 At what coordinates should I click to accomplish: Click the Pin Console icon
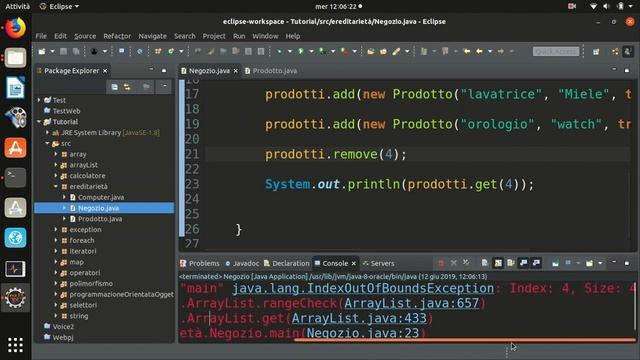coord(556,263)
